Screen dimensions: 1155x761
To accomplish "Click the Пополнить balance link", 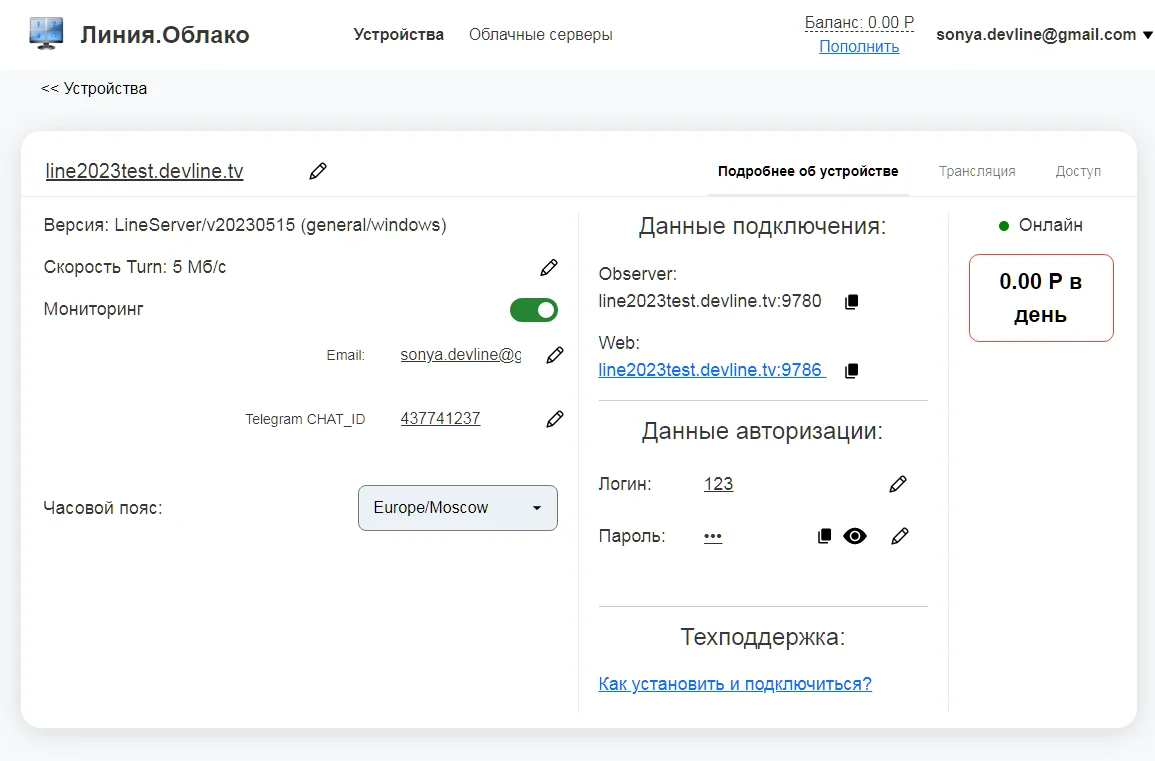I will [x=859, y=46].
